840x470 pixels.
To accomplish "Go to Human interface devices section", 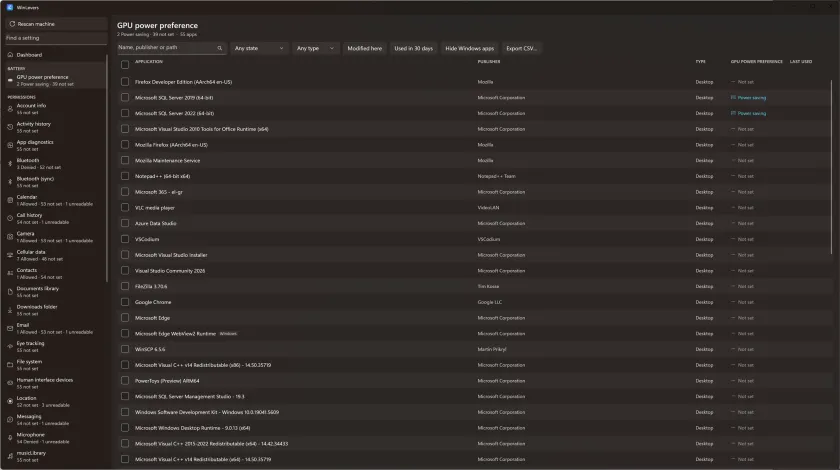I will (54, 383).
